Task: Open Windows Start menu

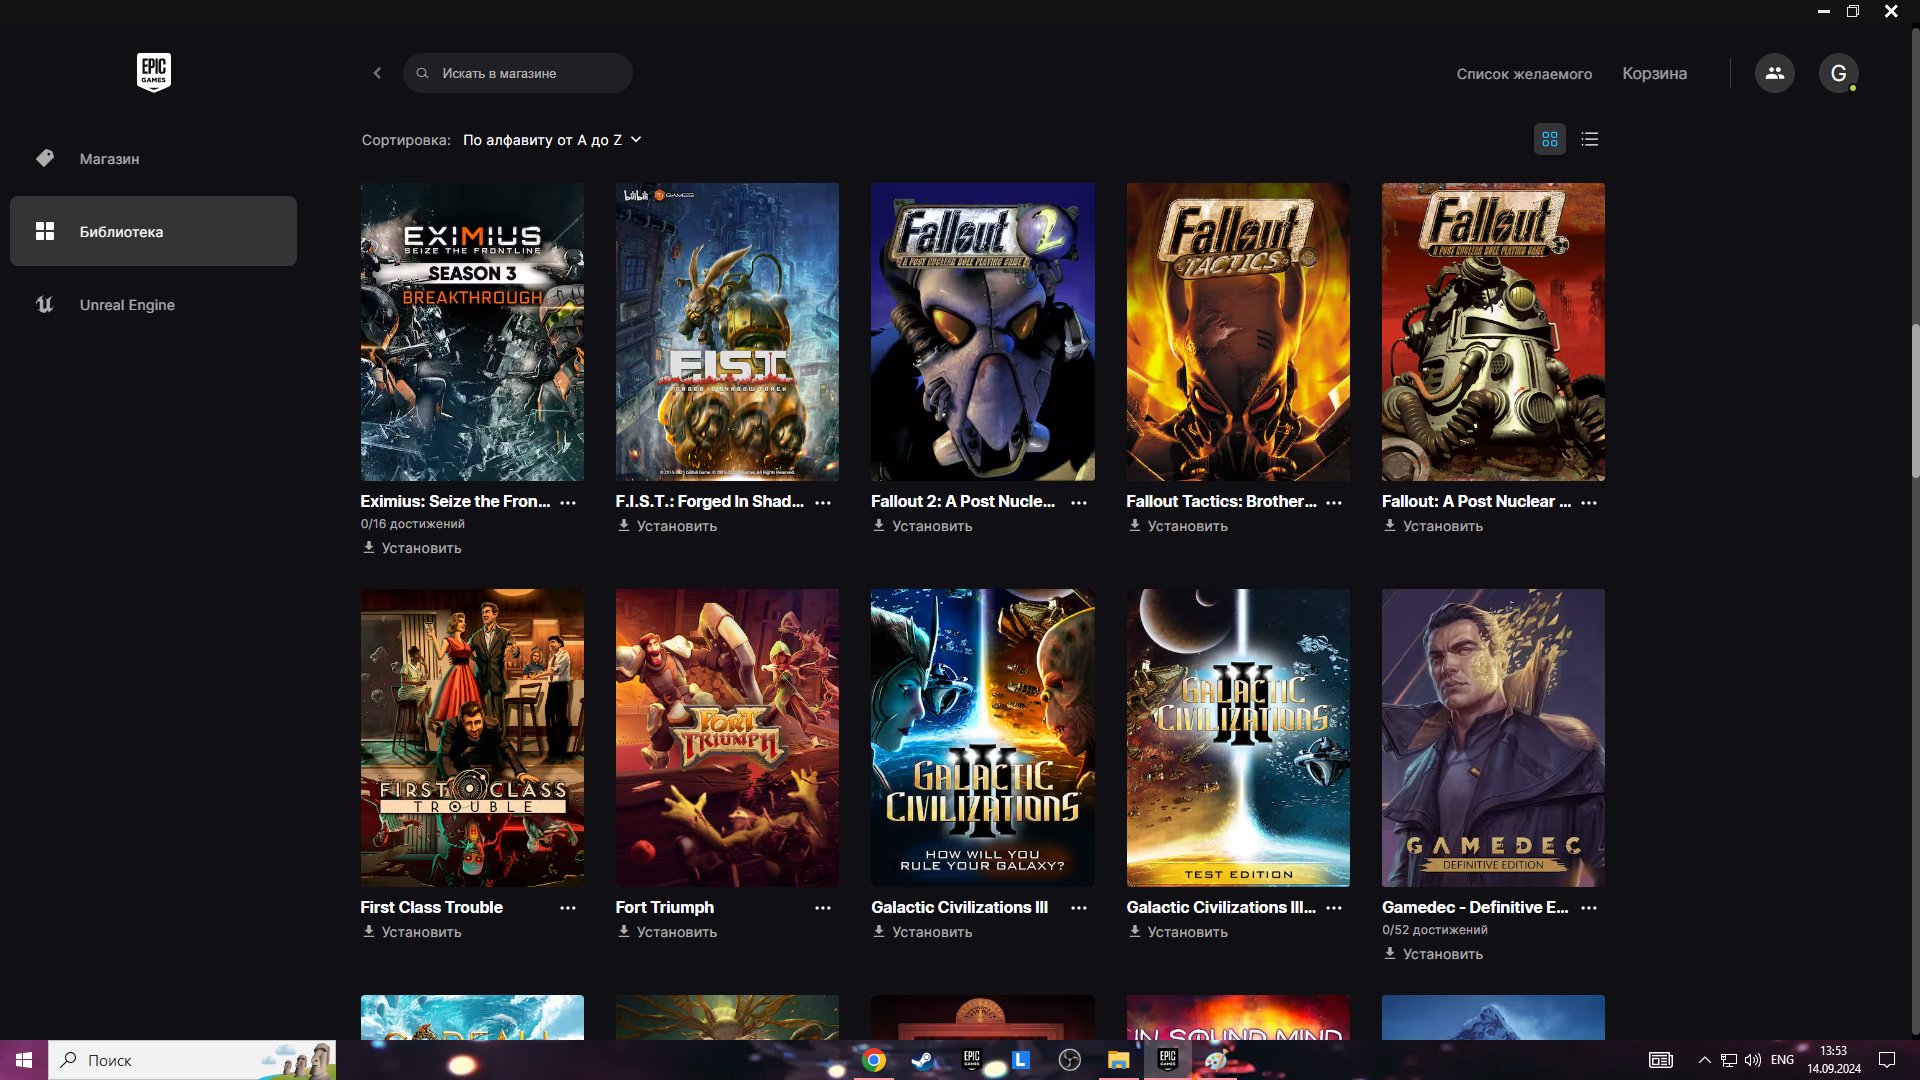Action: [x=24, y=1060]
